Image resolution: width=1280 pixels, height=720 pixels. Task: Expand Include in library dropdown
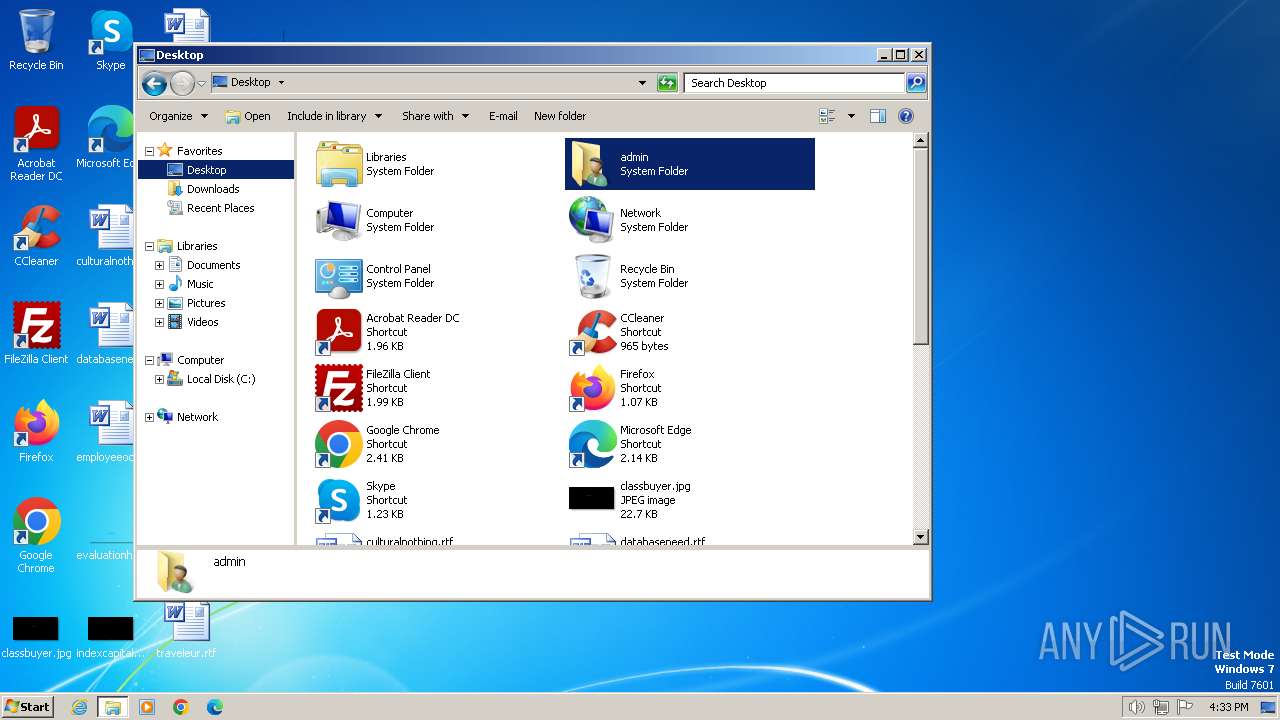(334, 116)
